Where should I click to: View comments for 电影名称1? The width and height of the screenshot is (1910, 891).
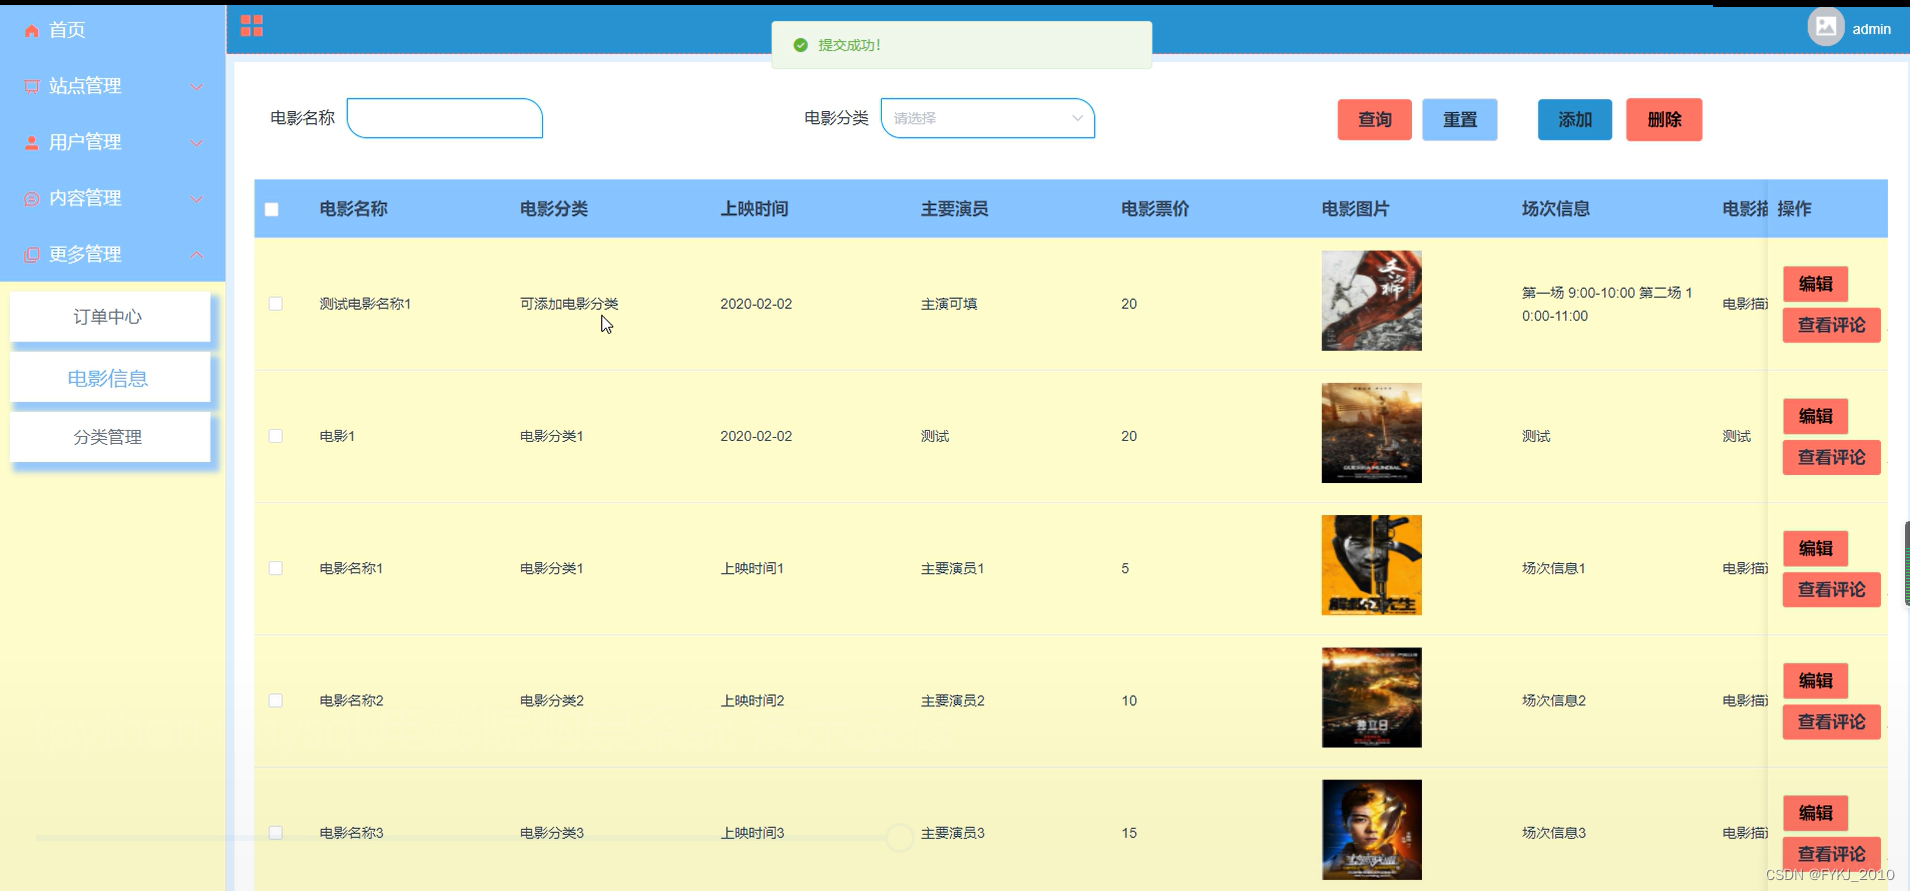(1832, 589)
